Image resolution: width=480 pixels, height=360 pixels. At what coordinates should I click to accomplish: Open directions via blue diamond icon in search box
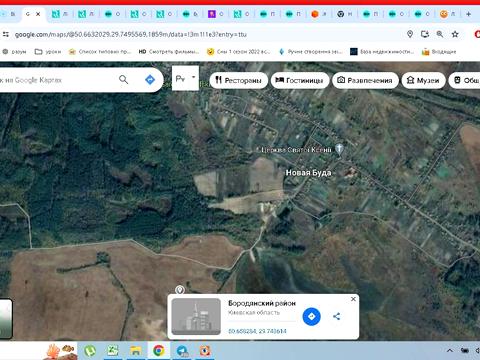click(x=150, y=80)
